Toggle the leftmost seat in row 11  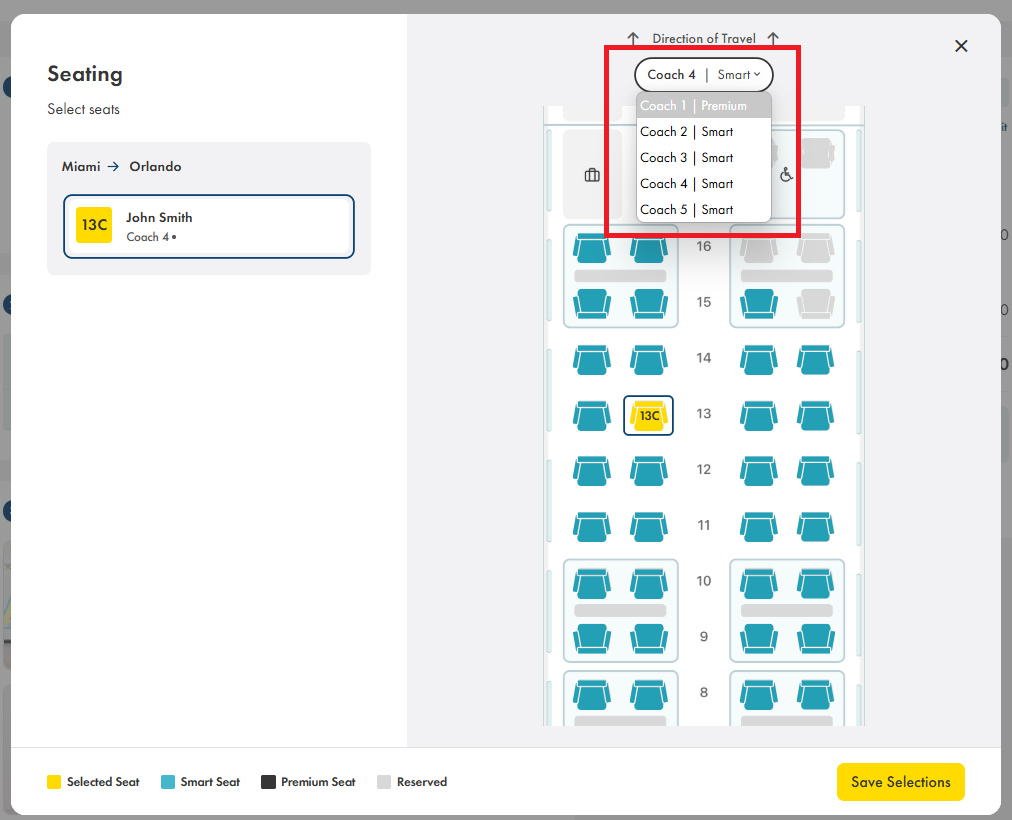tap(591, 526)
